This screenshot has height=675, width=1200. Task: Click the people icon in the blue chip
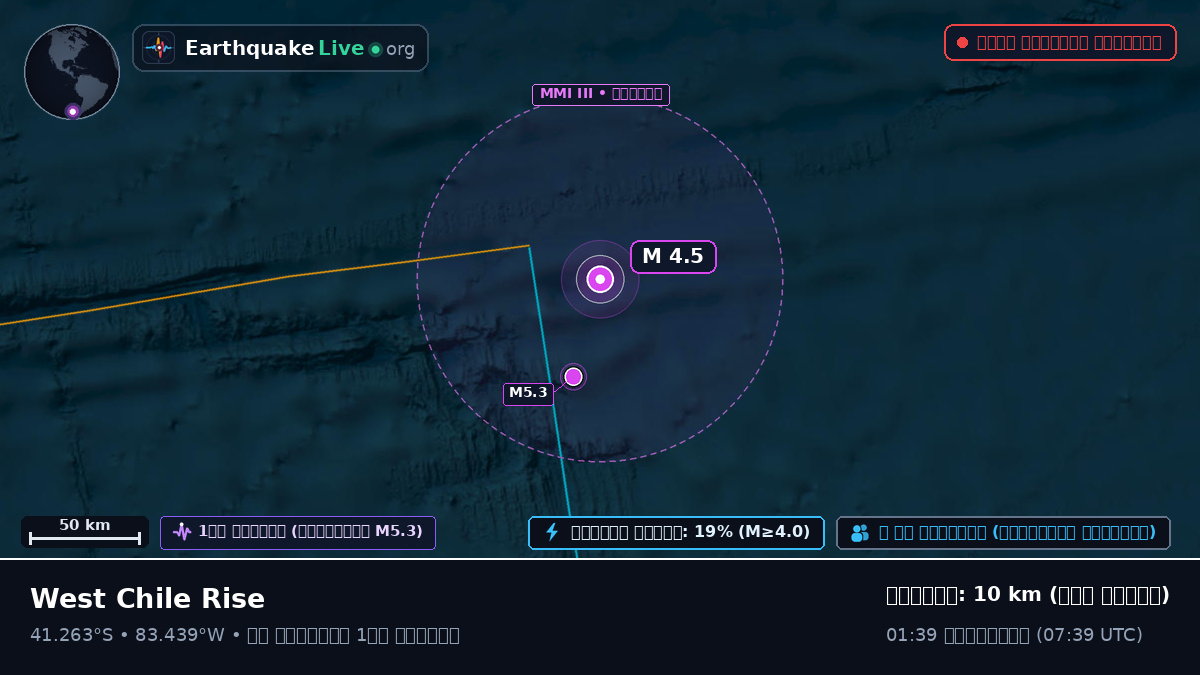pos(860,533)
